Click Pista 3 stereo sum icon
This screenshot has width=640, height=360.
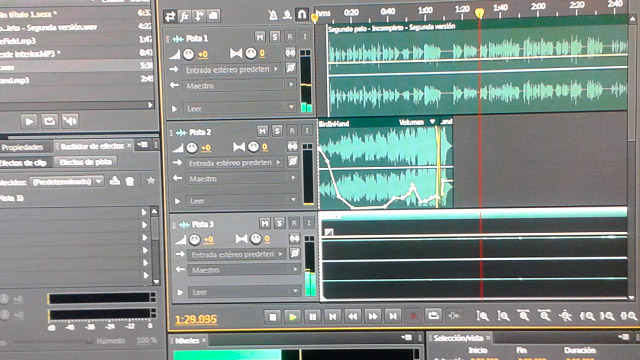pyautogui.click(x=295, y=238)
